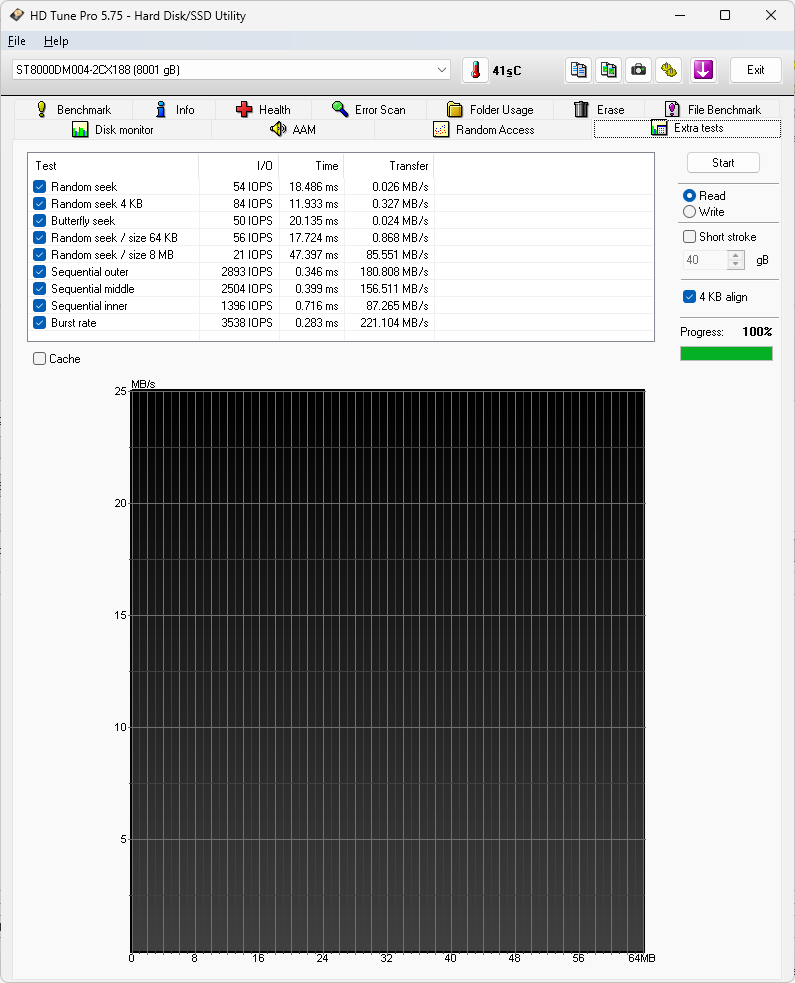Uncheck the Butterfly seek test

[x=39, y=221]
